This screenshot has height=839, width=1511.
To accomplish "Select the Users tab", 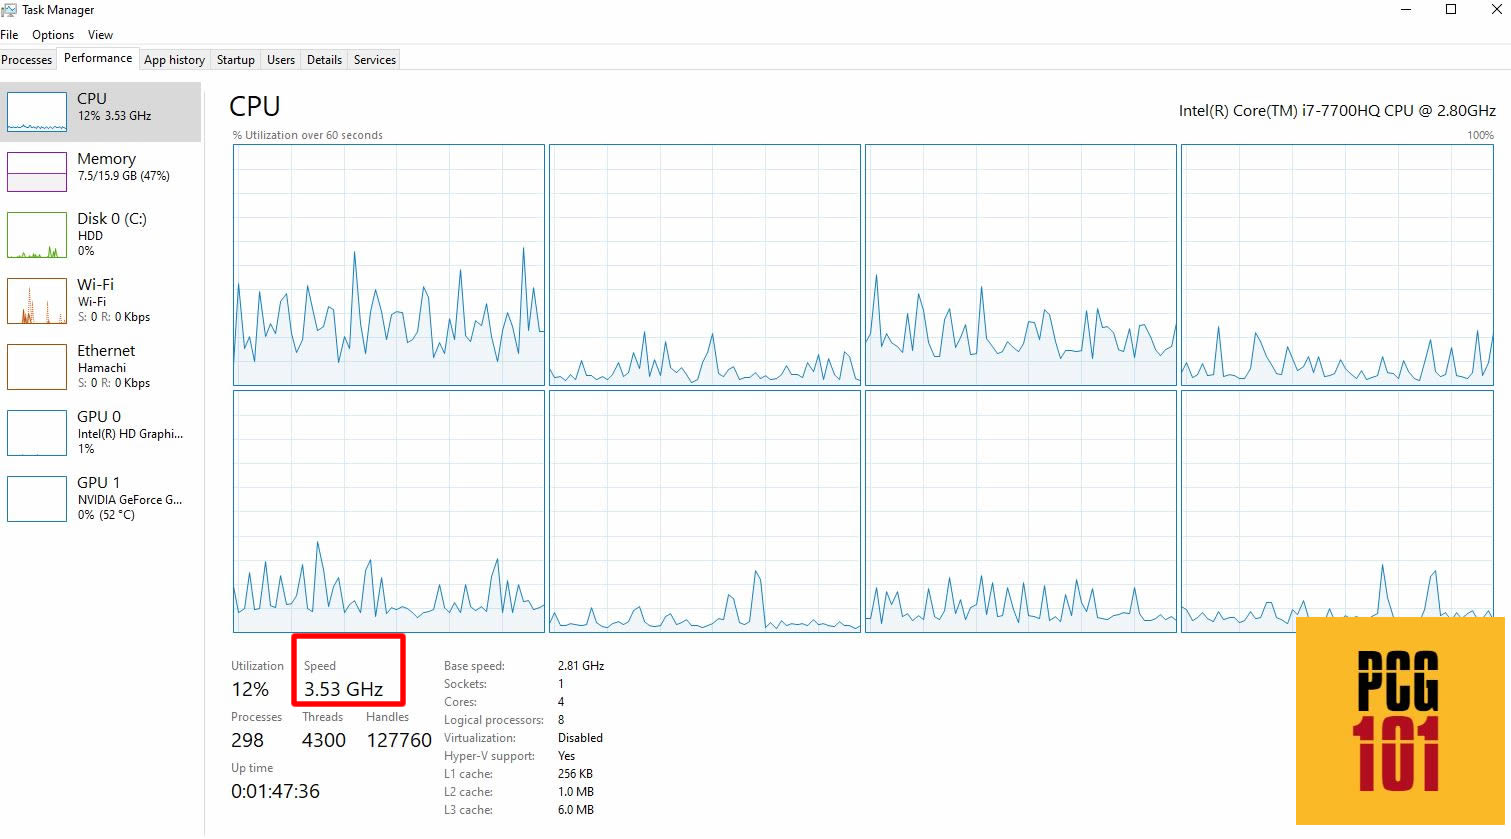I will (280, 59).
